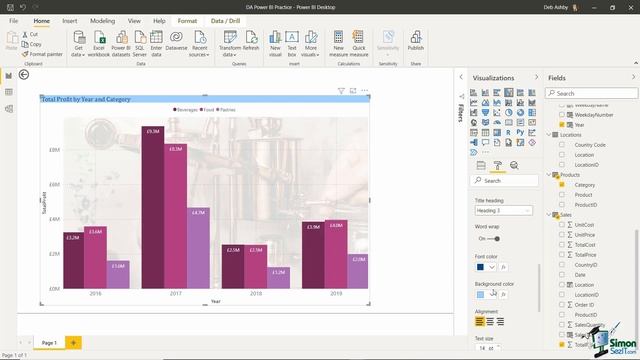Open Recent sources dropdown
Image resolution: width=640 pixels, height=360 pixels.
coord(199,44)
